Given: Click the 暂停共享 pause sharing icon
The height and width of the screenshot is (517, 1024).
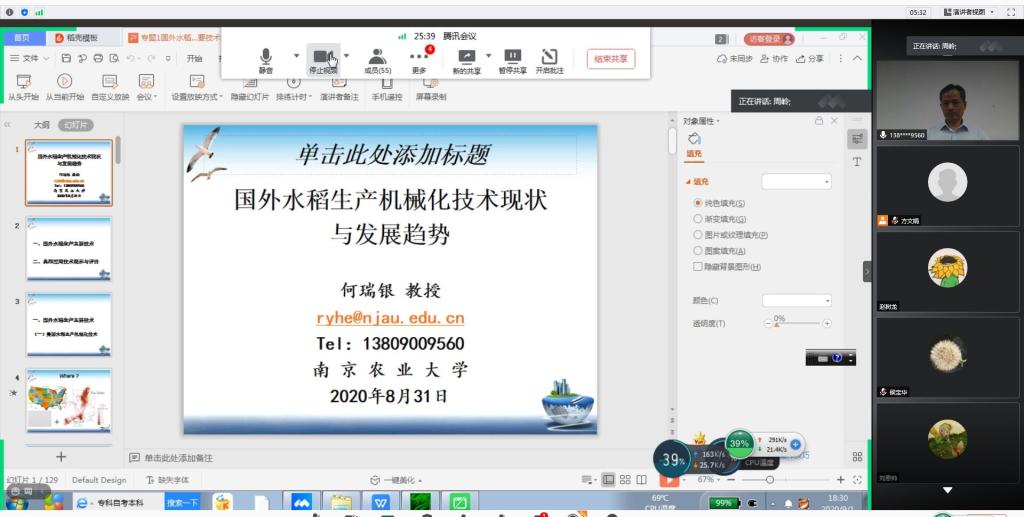Looking at the screenshot, I should pos(512,57).
